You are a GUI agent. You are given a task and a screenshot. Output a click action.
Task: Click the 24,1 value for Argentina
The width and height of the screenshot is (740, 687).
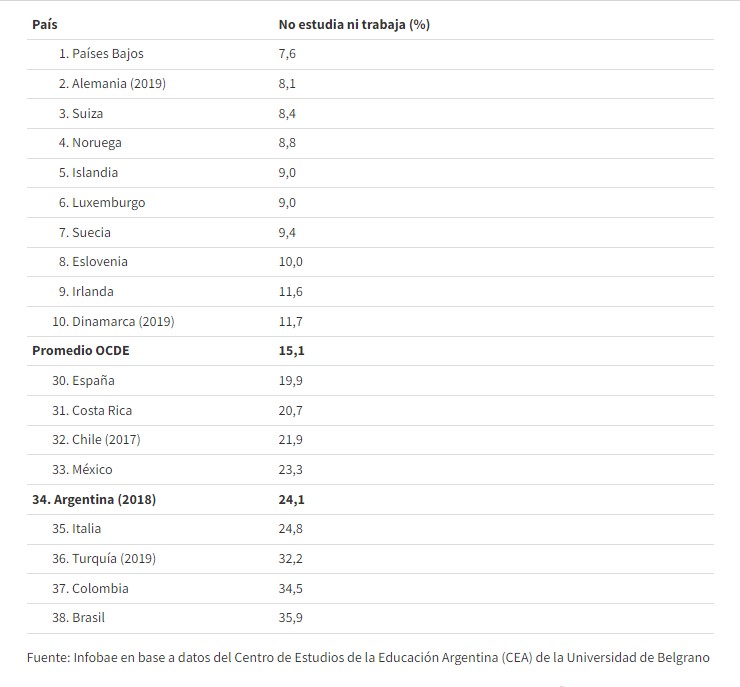(291, 499)
